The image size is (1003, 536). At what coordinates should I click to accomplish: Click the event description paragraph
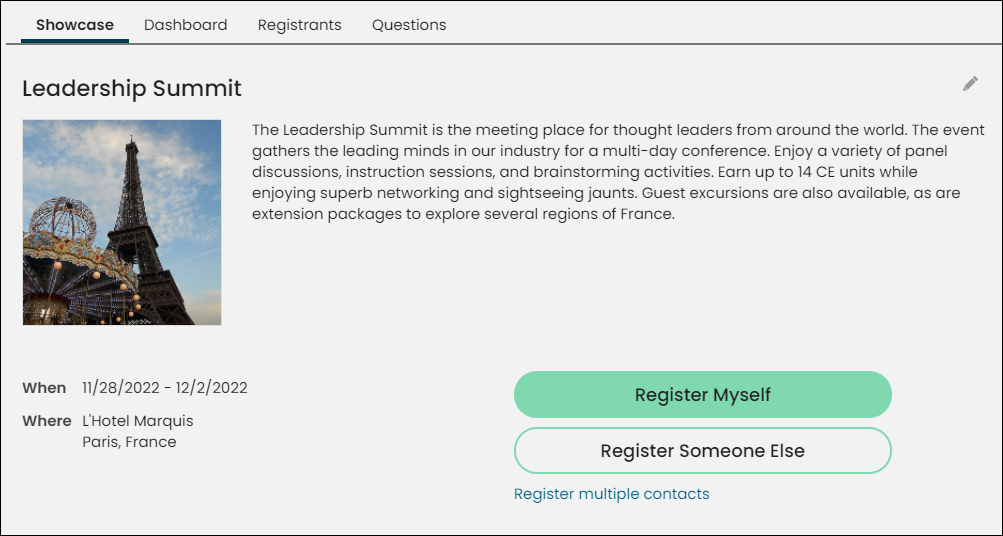pyautogui.click(x=618, y=172)
